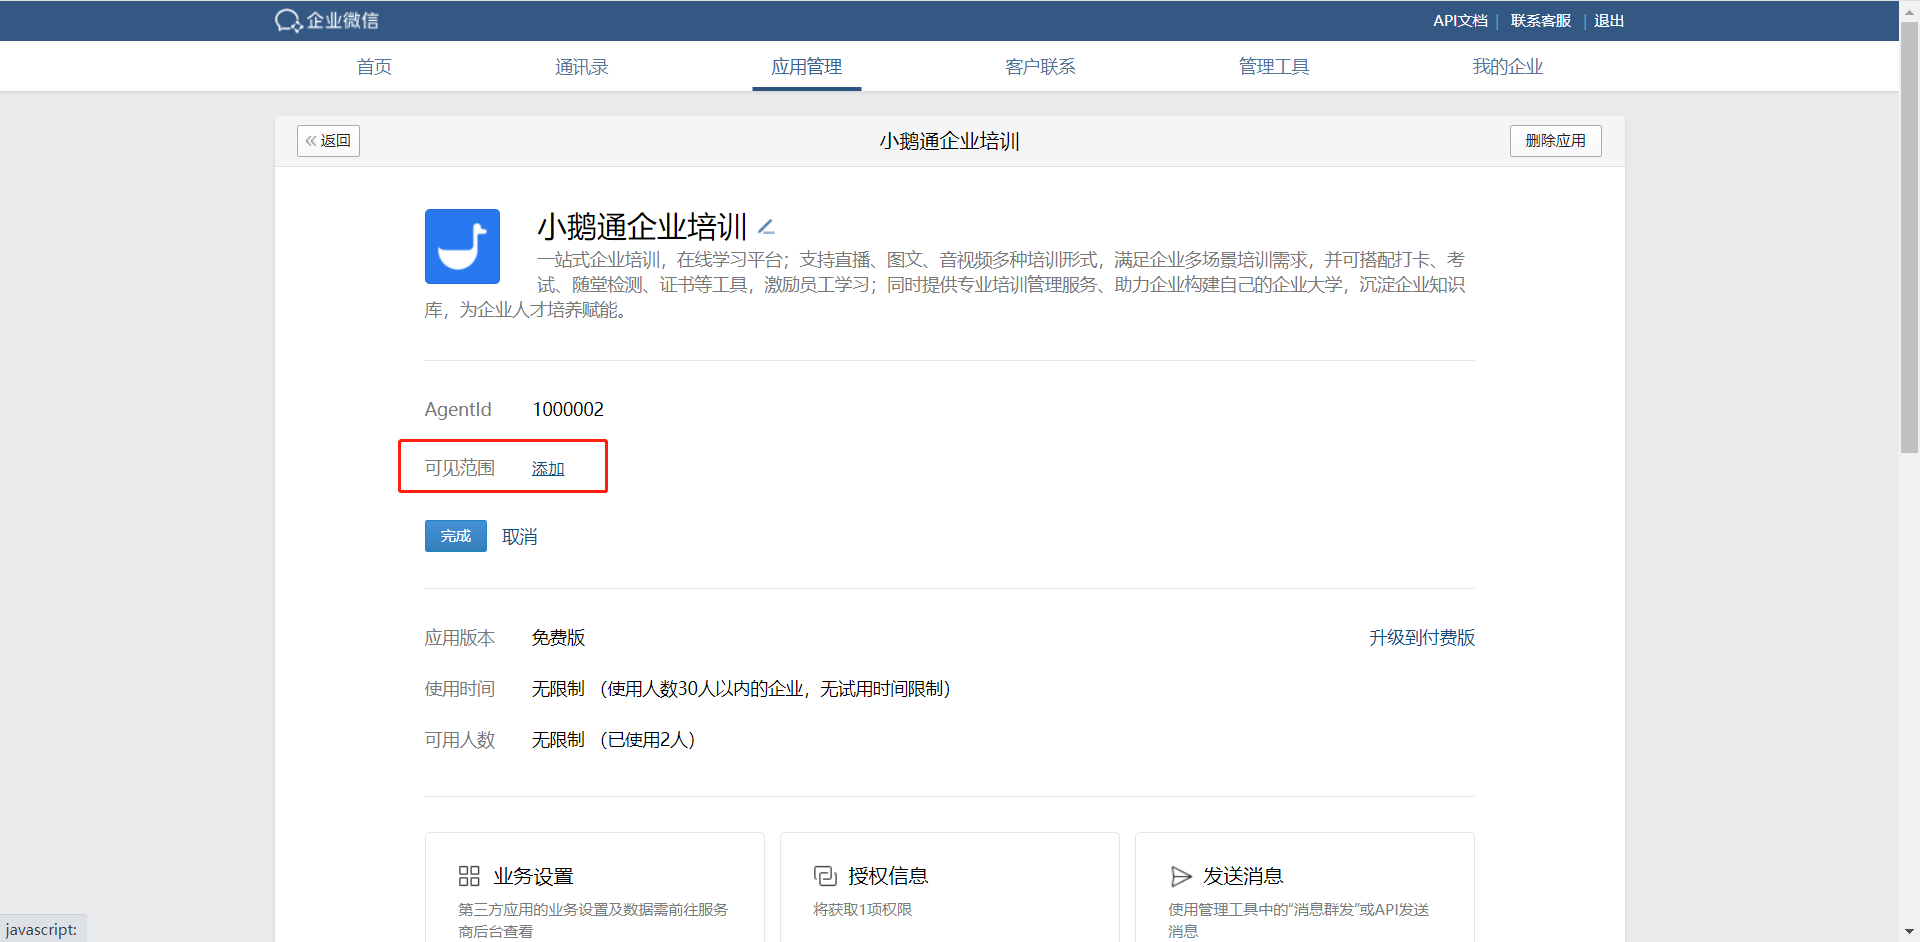
Task: Click the 可用人数 label
Action: point(460,740)
